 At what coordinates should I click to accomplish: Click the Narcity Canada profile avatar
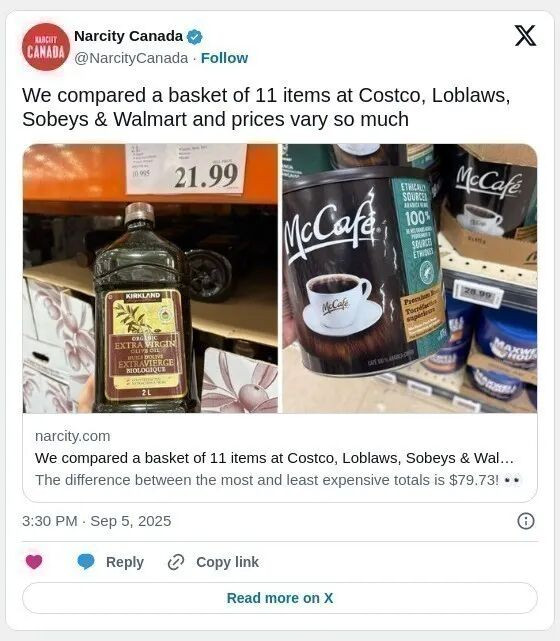click(x=45, y=47)
